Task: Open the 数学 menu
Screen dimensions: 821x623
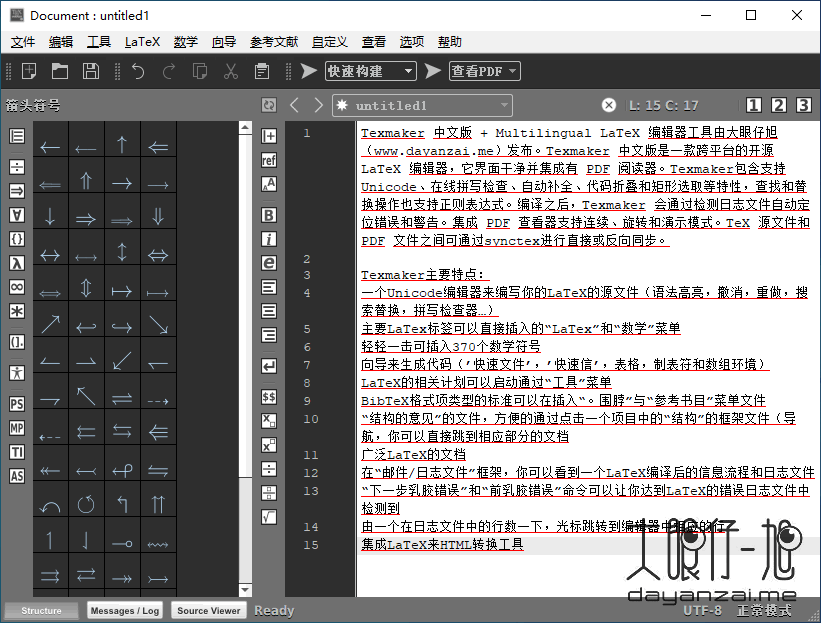Action: pos(186,42)
